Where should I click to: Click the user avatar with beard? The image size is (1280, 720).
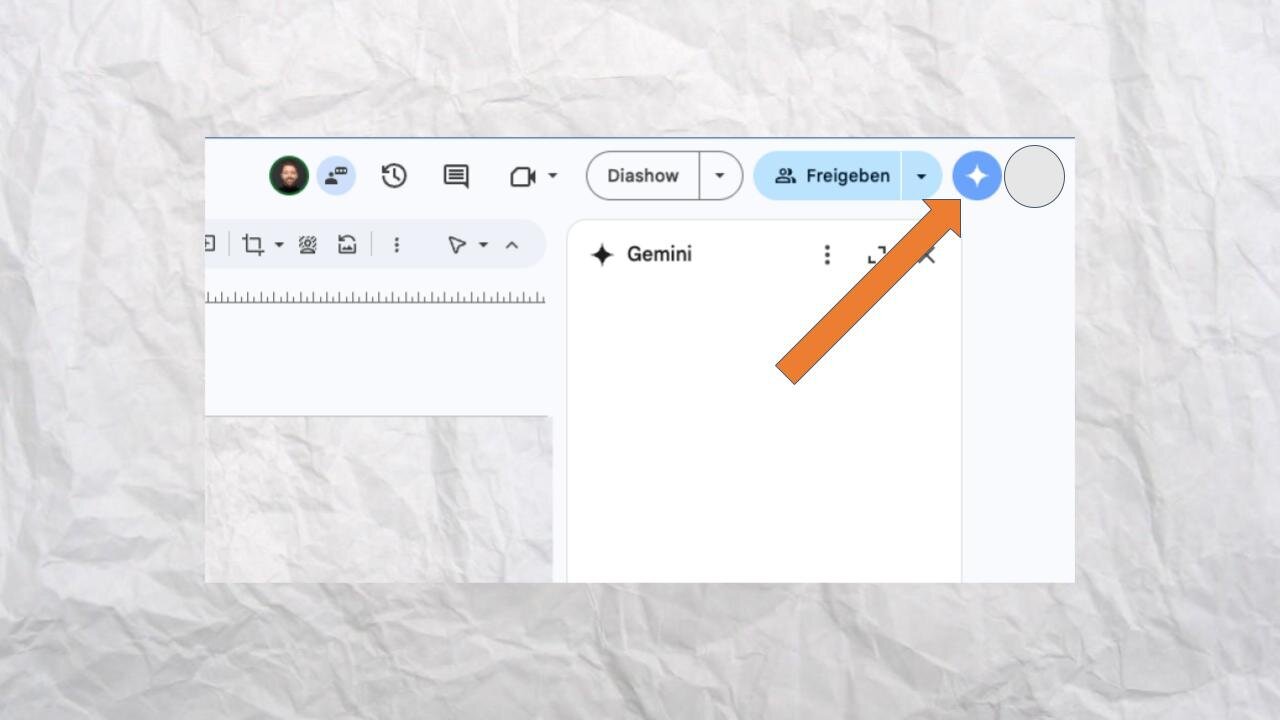coord(289,176)
